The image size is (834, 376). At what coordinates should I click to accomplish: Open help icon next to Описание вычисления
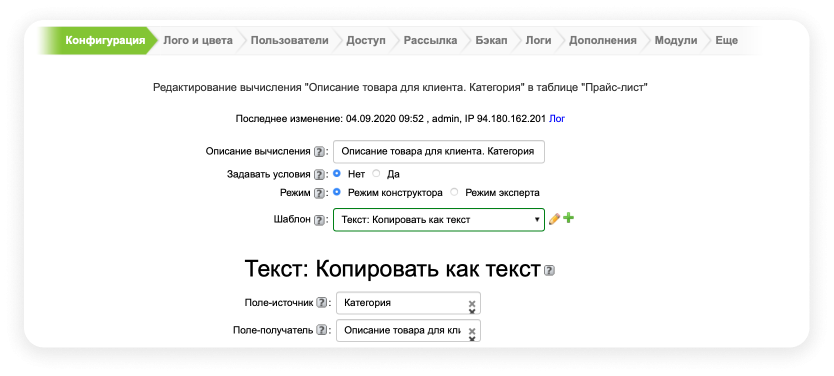pos(319,152)
